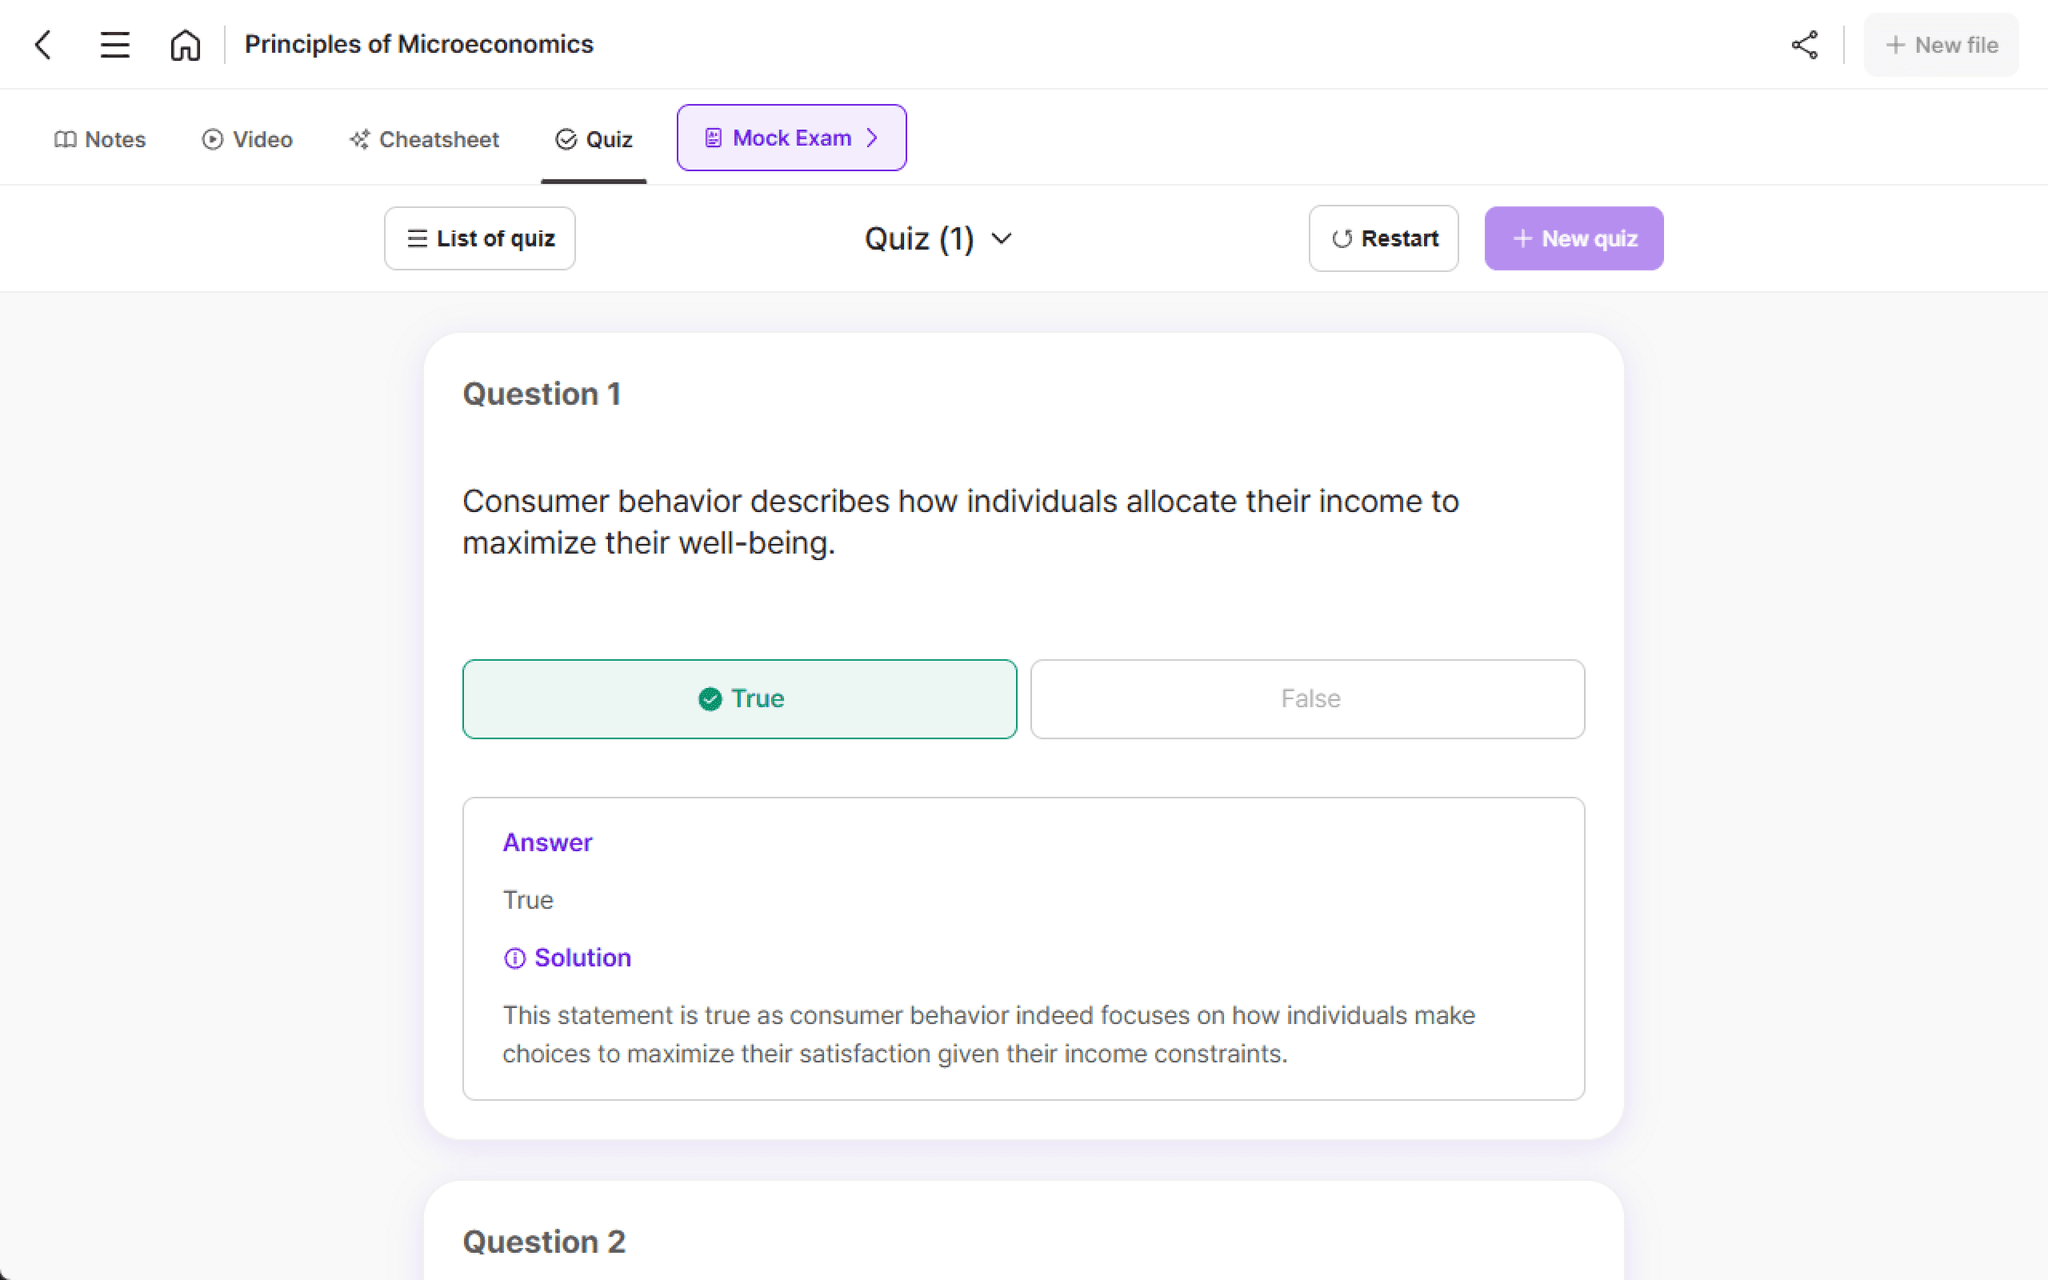Open the hamburger menu icon

coord(114,44)
